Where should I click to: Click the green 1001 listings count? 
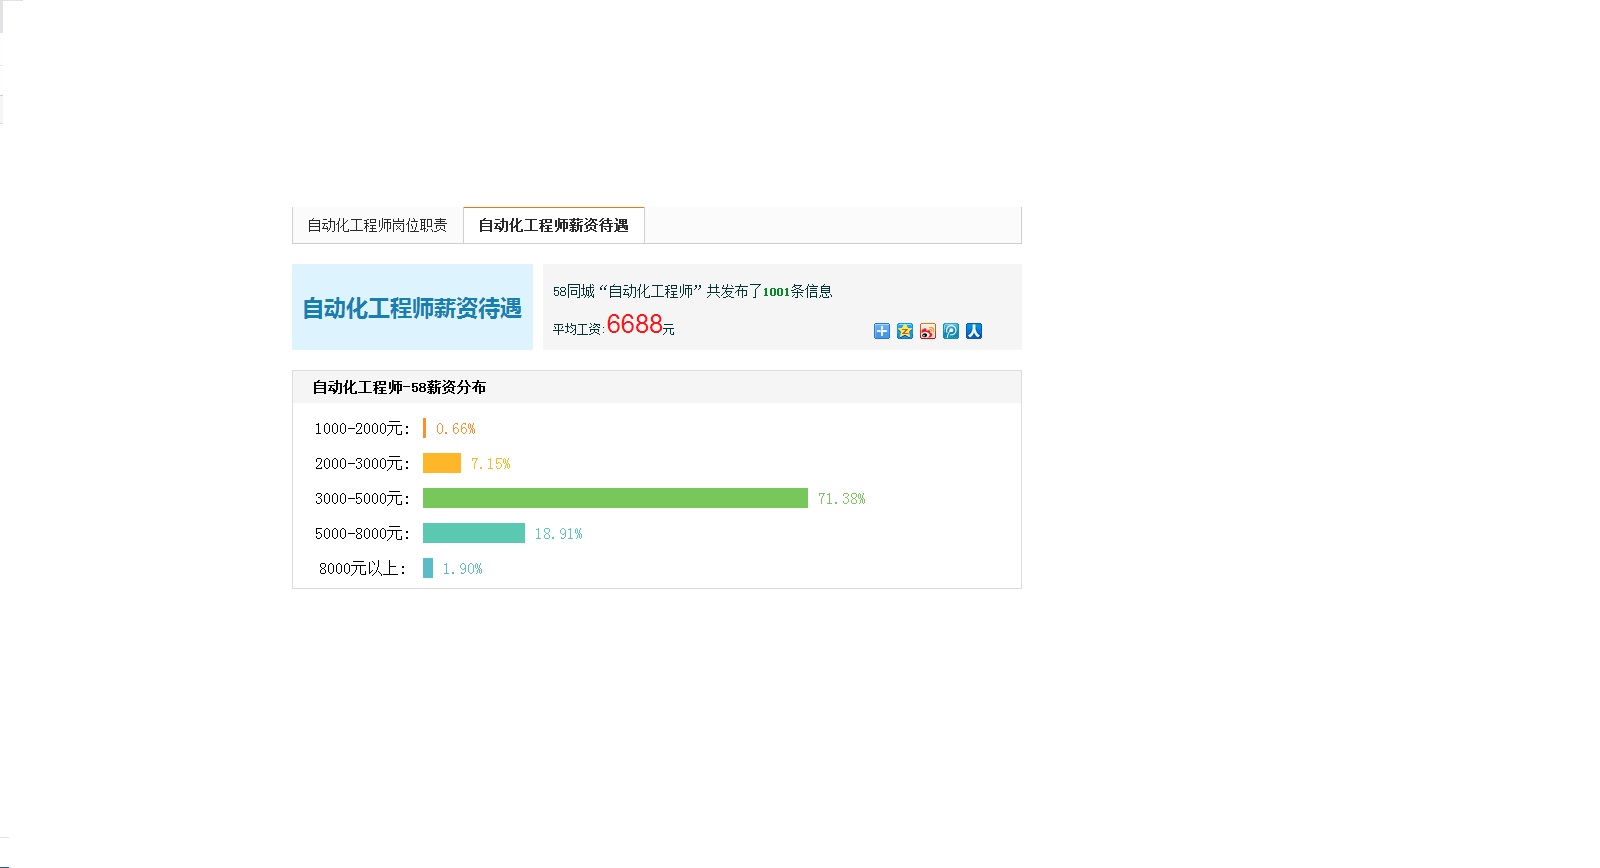[x=776, y=292]
